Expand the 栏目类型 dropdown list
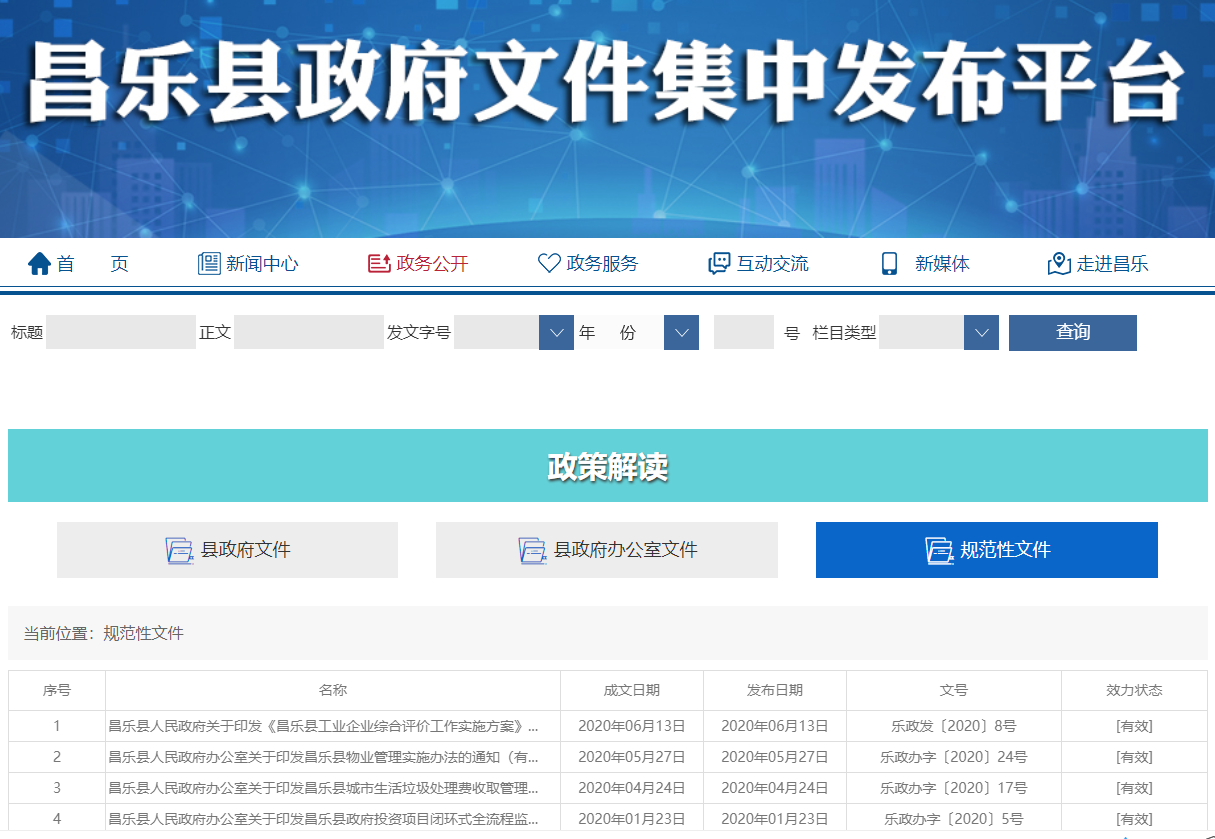 tap(981, 333)
